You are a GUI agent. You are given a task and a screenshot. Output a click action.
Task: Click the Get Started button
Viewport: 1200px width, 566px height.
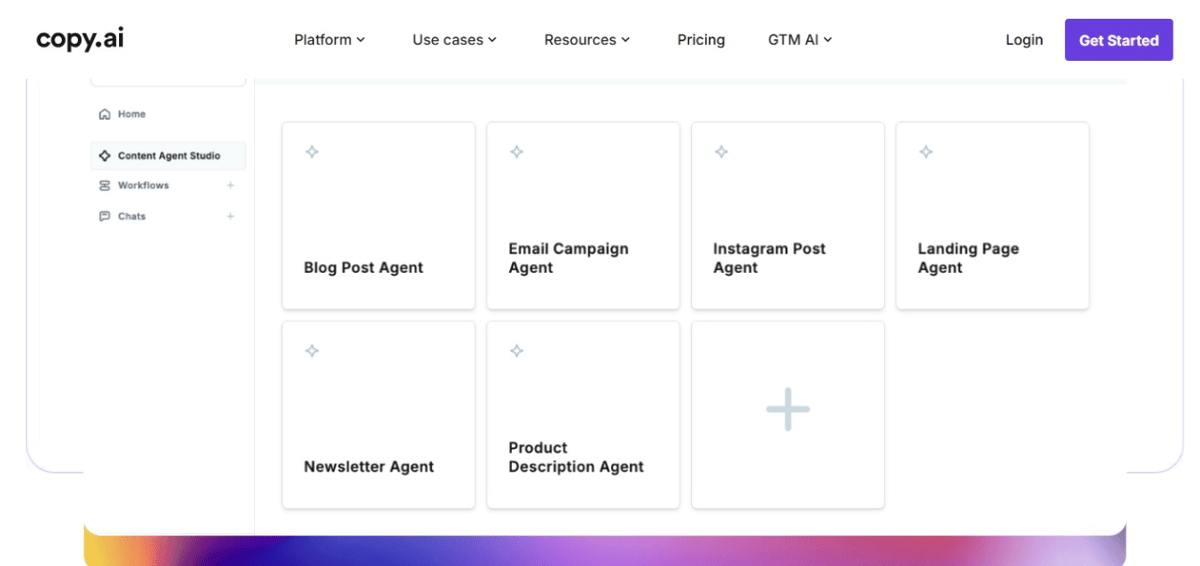[1118, 40]
